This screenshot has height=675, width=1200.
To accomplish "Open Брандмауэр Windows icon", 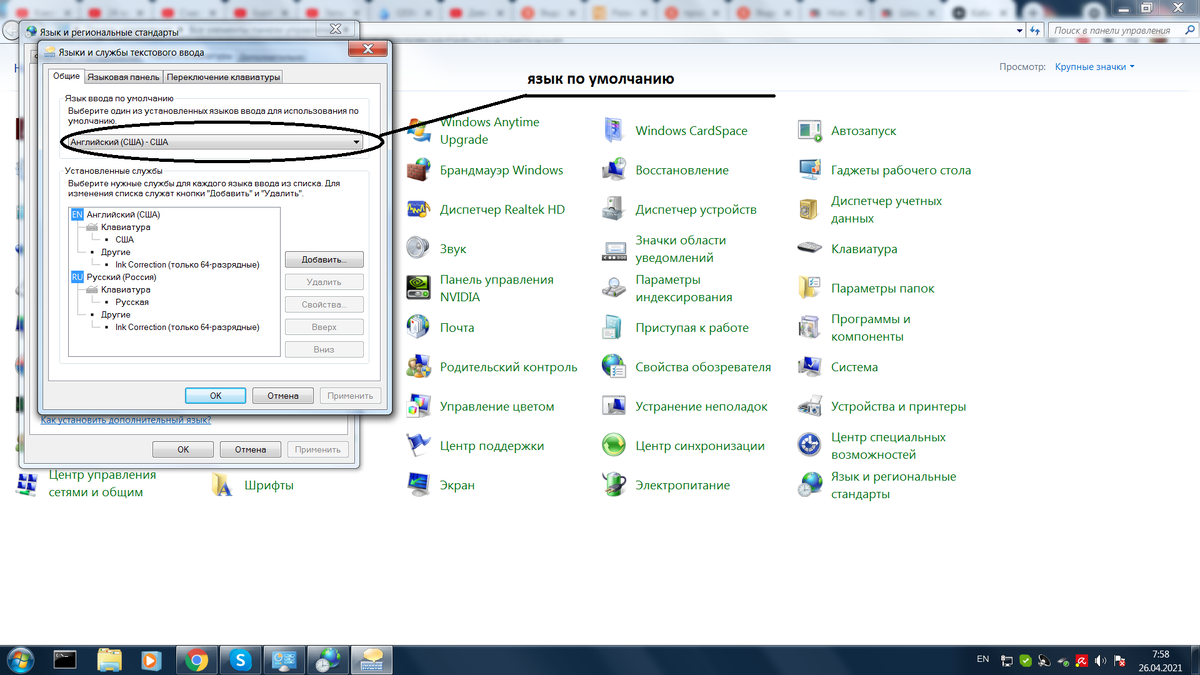I will 420,170.
